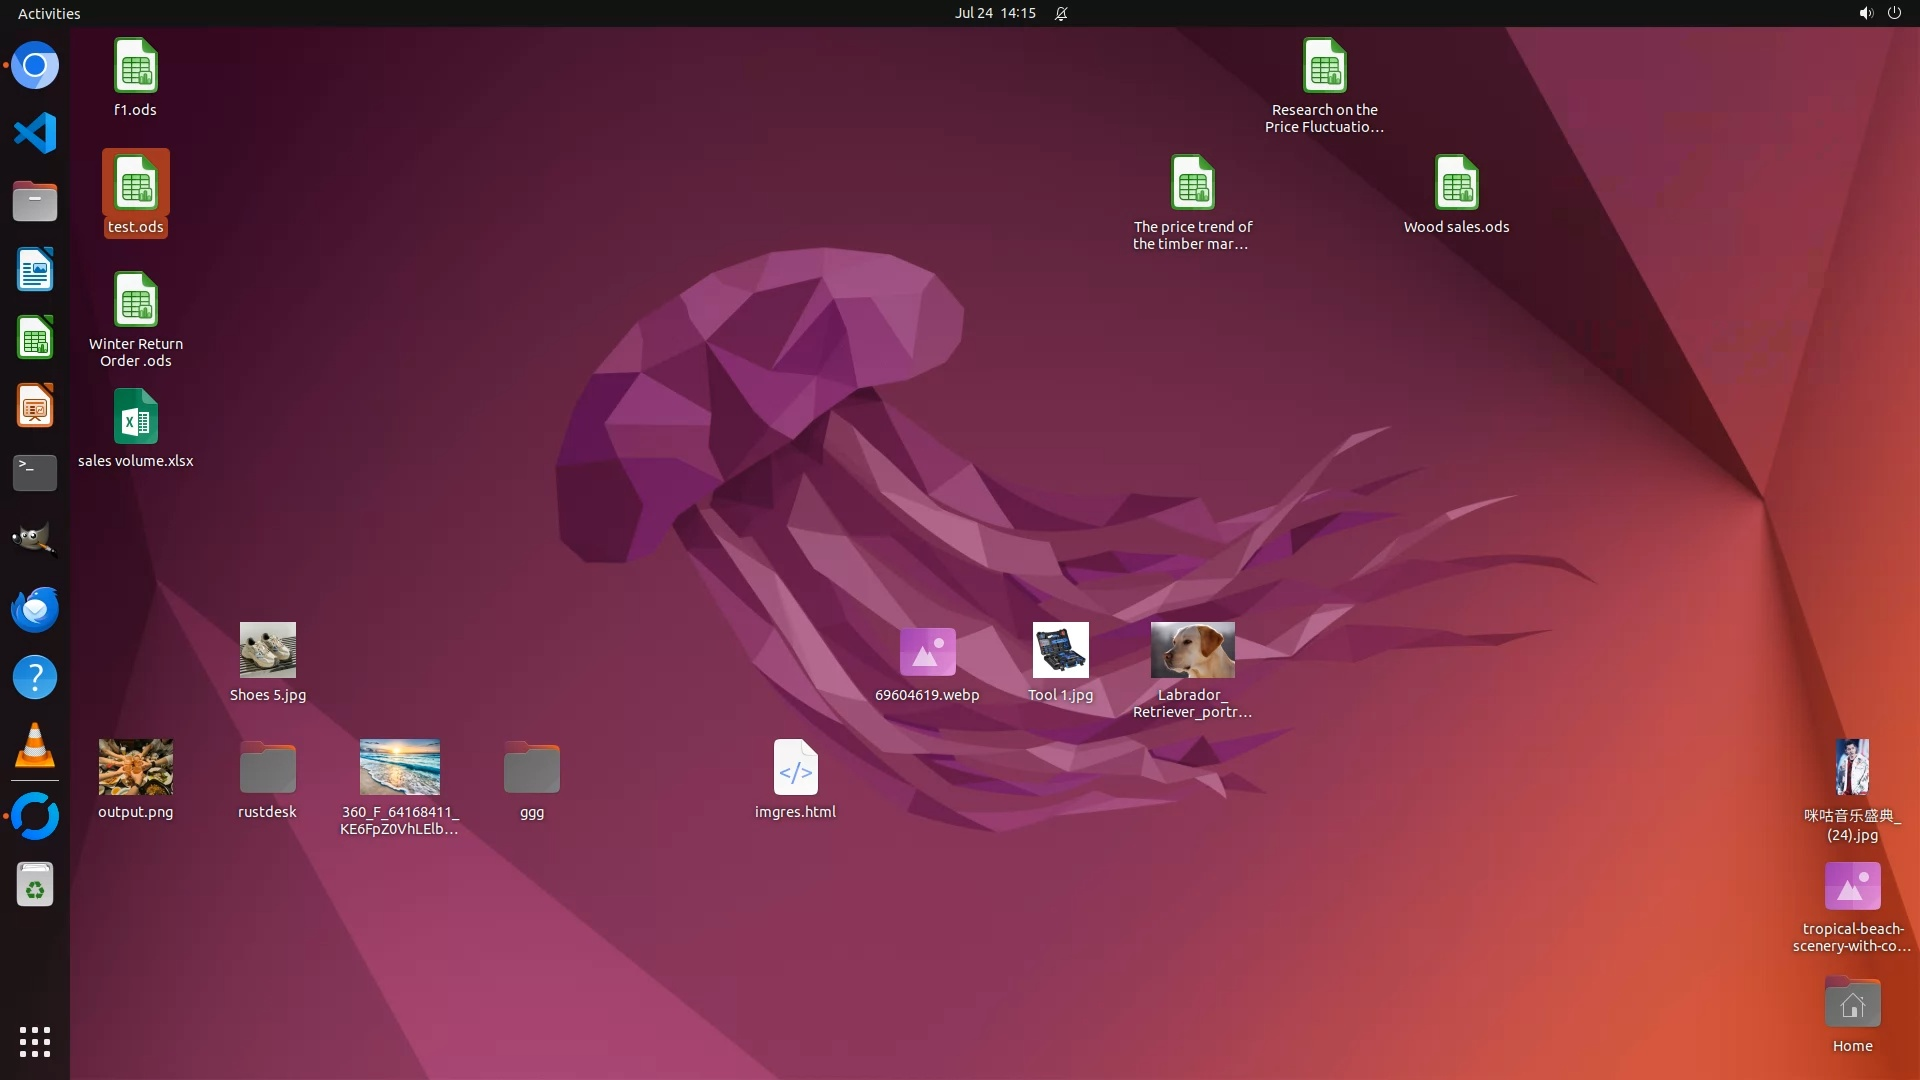The height and width of the screenshot is (1080, 1920).
Task: Open LibreOffice Calc in the dock
Action: 35,338
